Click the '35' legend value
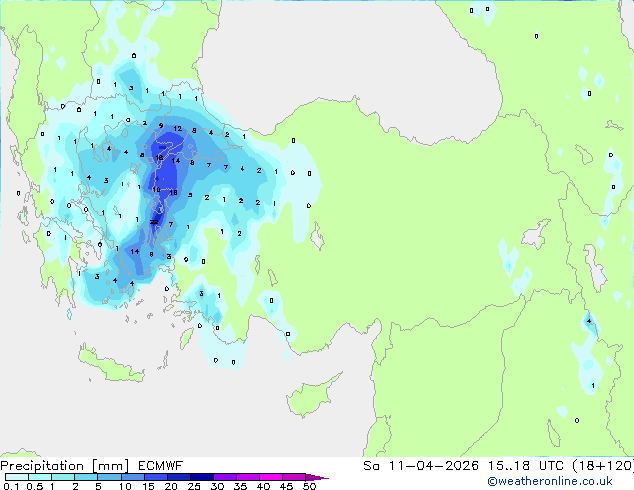 pyautogui.click(x=240, y=486)
